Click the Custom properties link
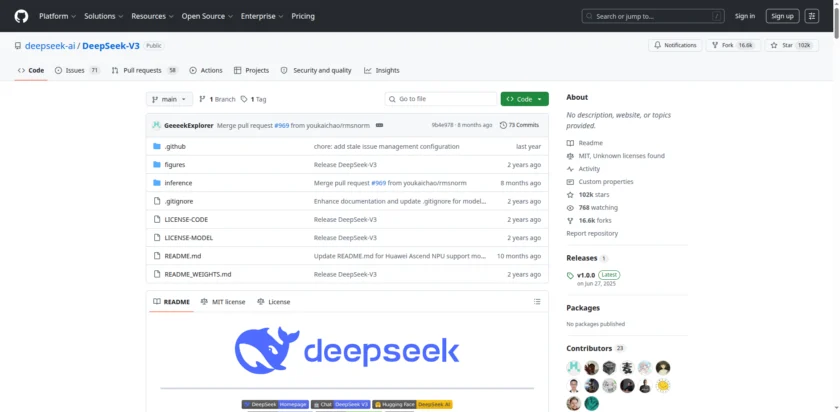 coord(606,182)
